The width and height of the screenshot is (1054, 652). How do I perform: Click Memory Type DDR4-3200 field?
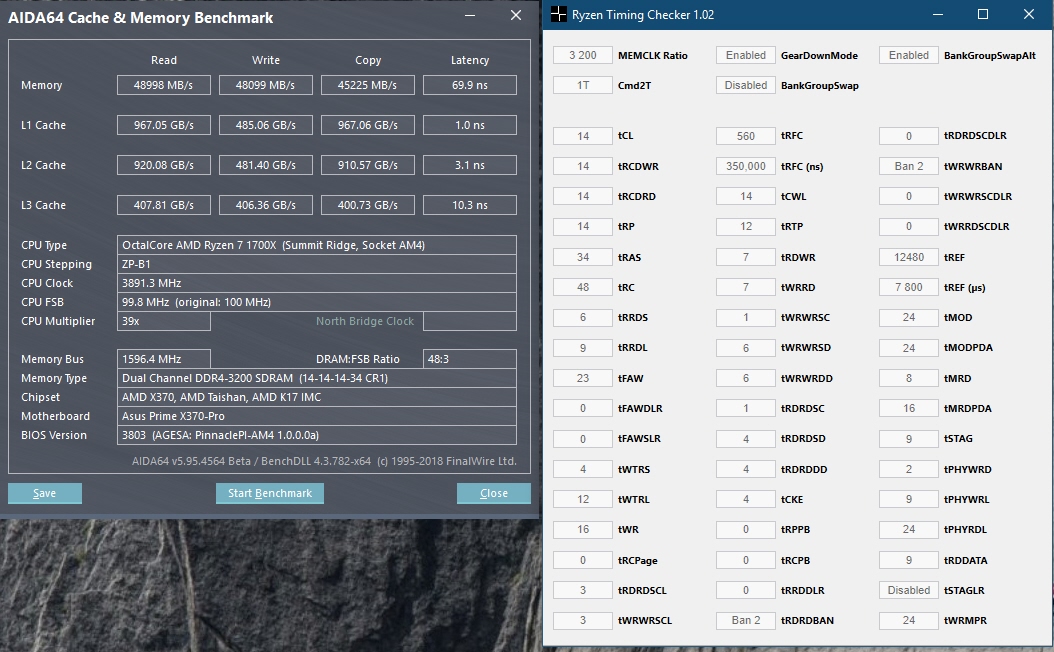(x=317, y=378)
